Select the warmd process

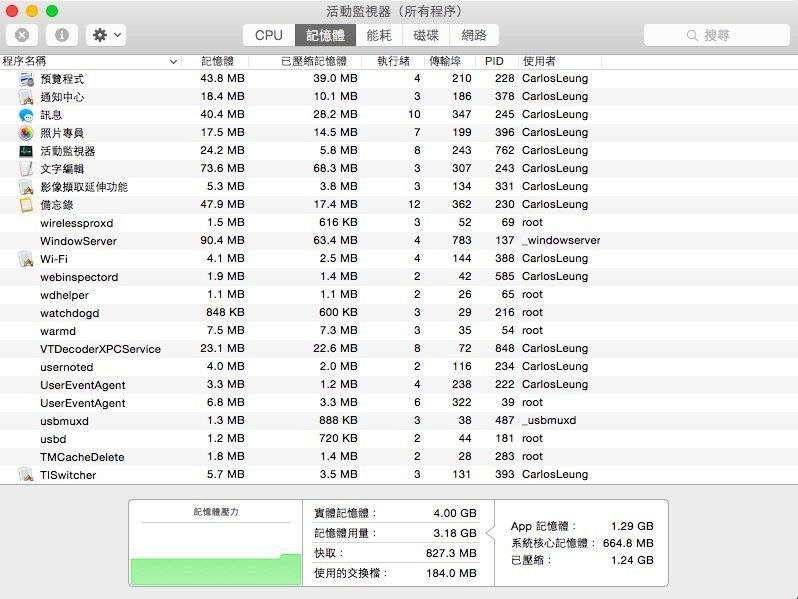(399, 331)
